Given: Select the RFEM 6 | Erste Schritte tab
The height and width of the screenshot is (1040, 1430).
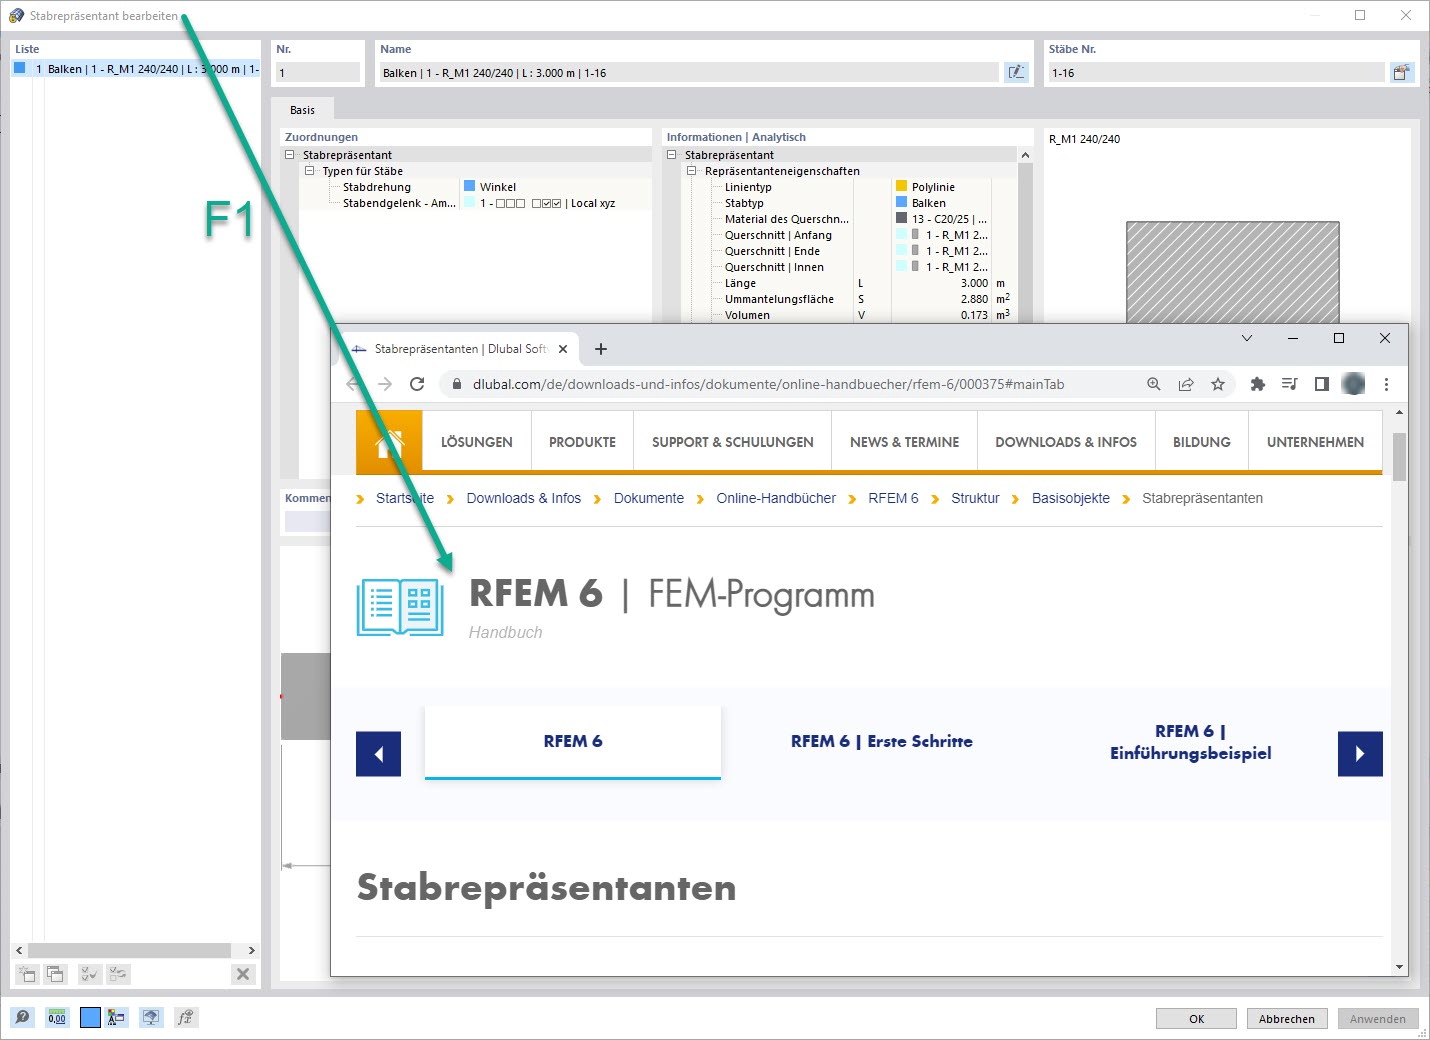Looking at the screenshot, I should (881, 742).
